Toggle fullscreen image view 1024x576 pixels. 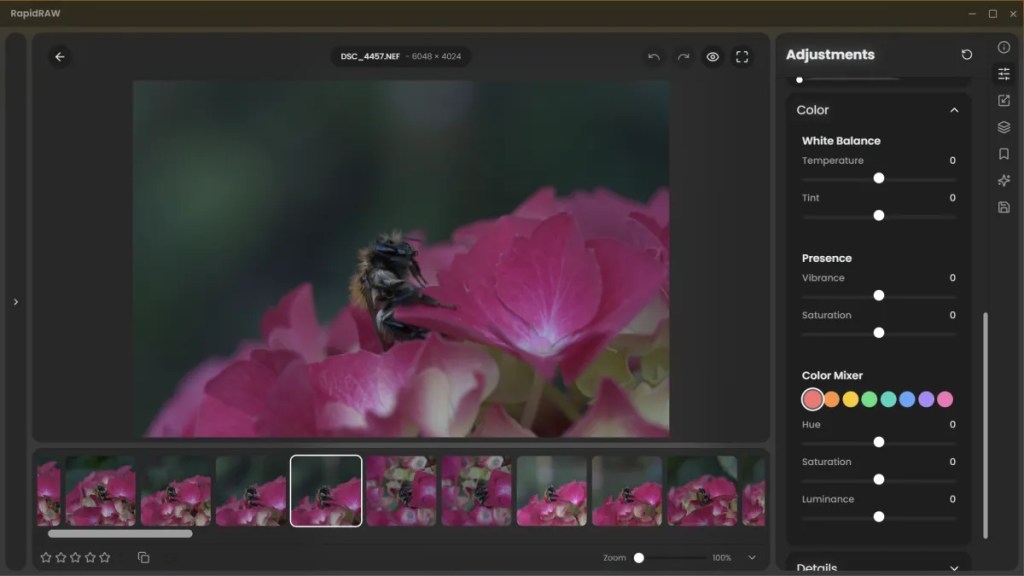click(742, 57)
